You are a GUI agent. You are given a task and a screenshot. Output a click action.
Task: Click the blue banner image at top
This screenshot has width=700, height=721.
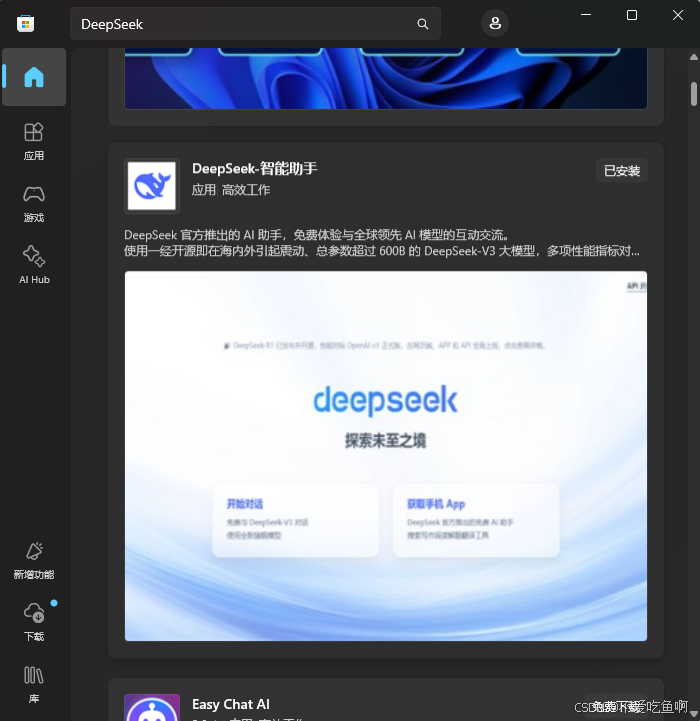385,78
